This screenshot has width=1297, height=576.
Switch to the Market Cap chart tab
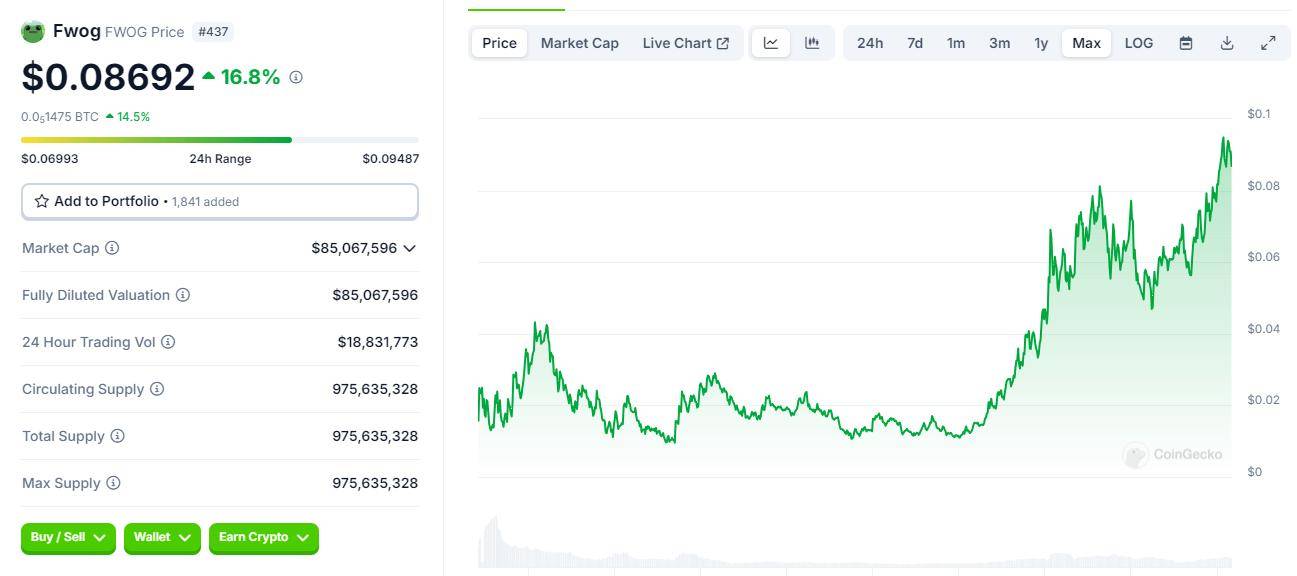pyautogui.click(x=580, y=43)
